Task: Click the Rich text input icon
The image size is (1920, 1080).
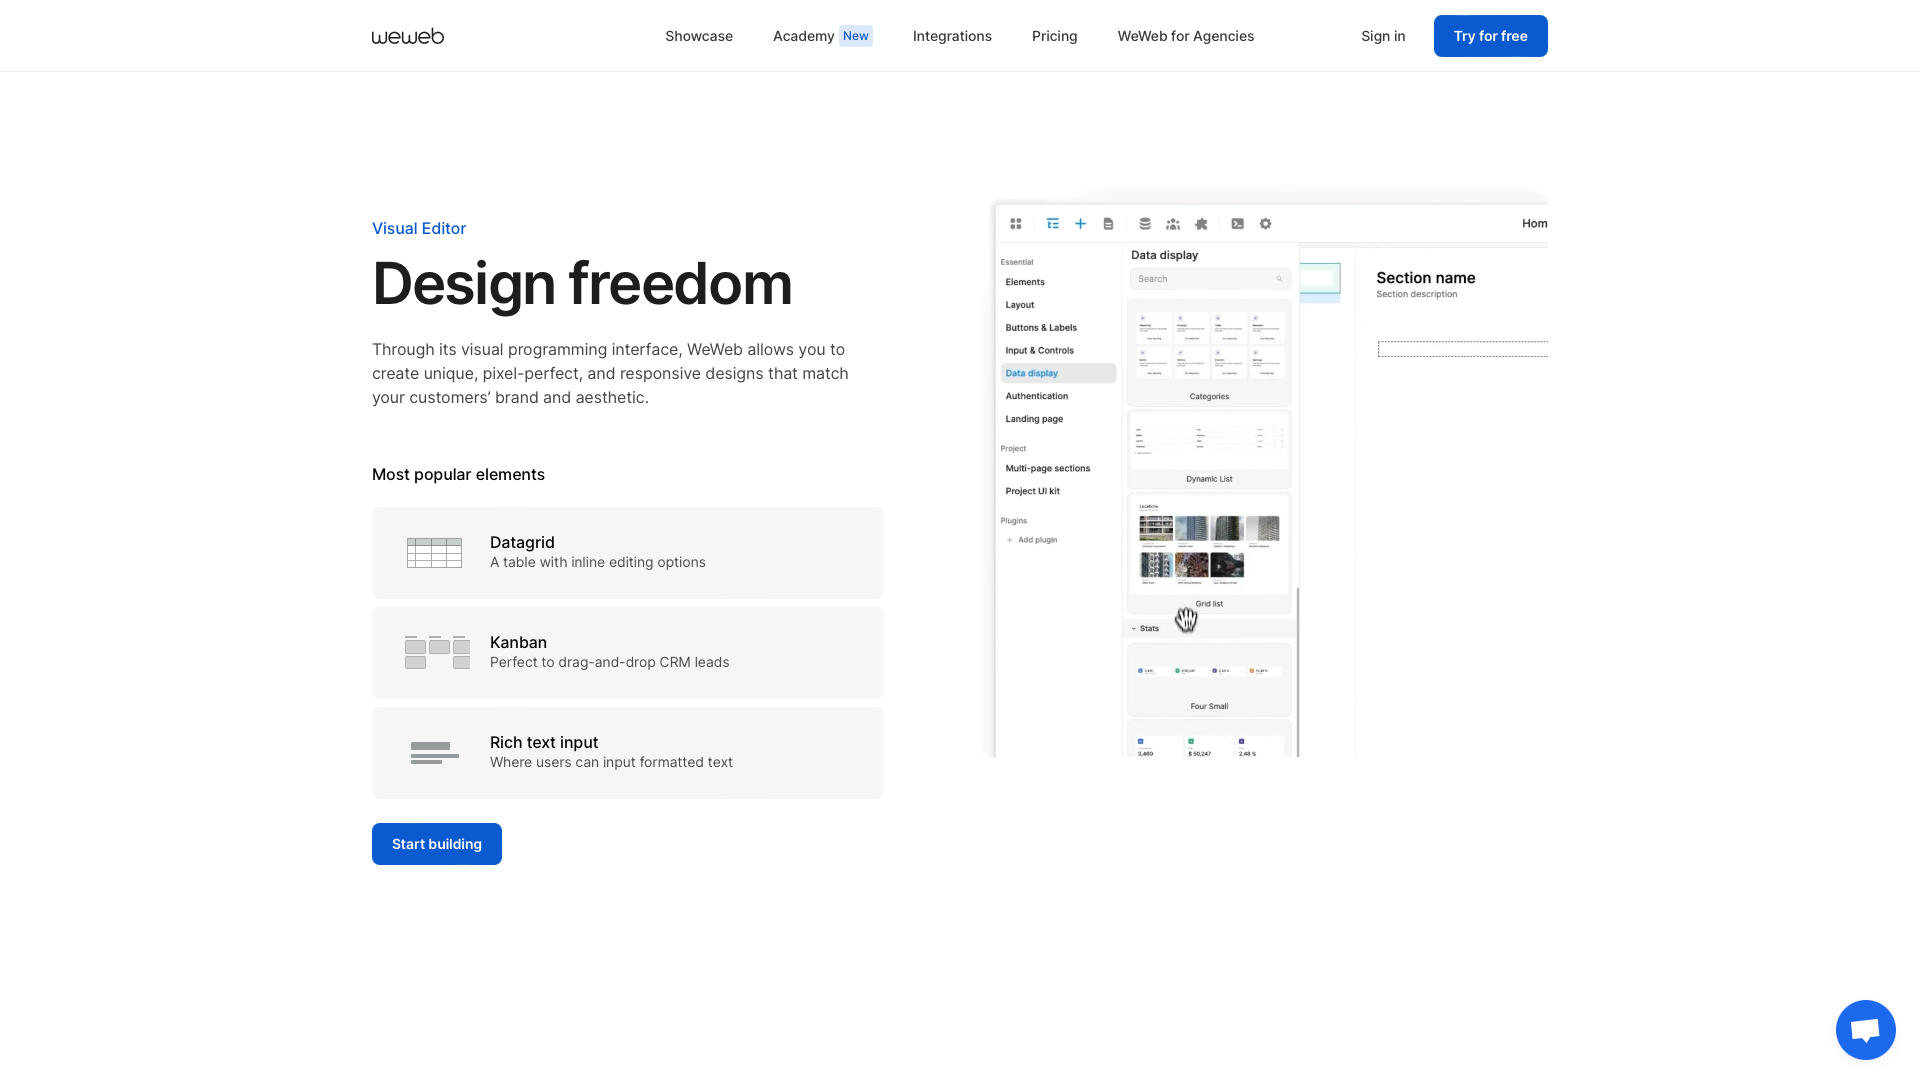Action: (434, 753)
